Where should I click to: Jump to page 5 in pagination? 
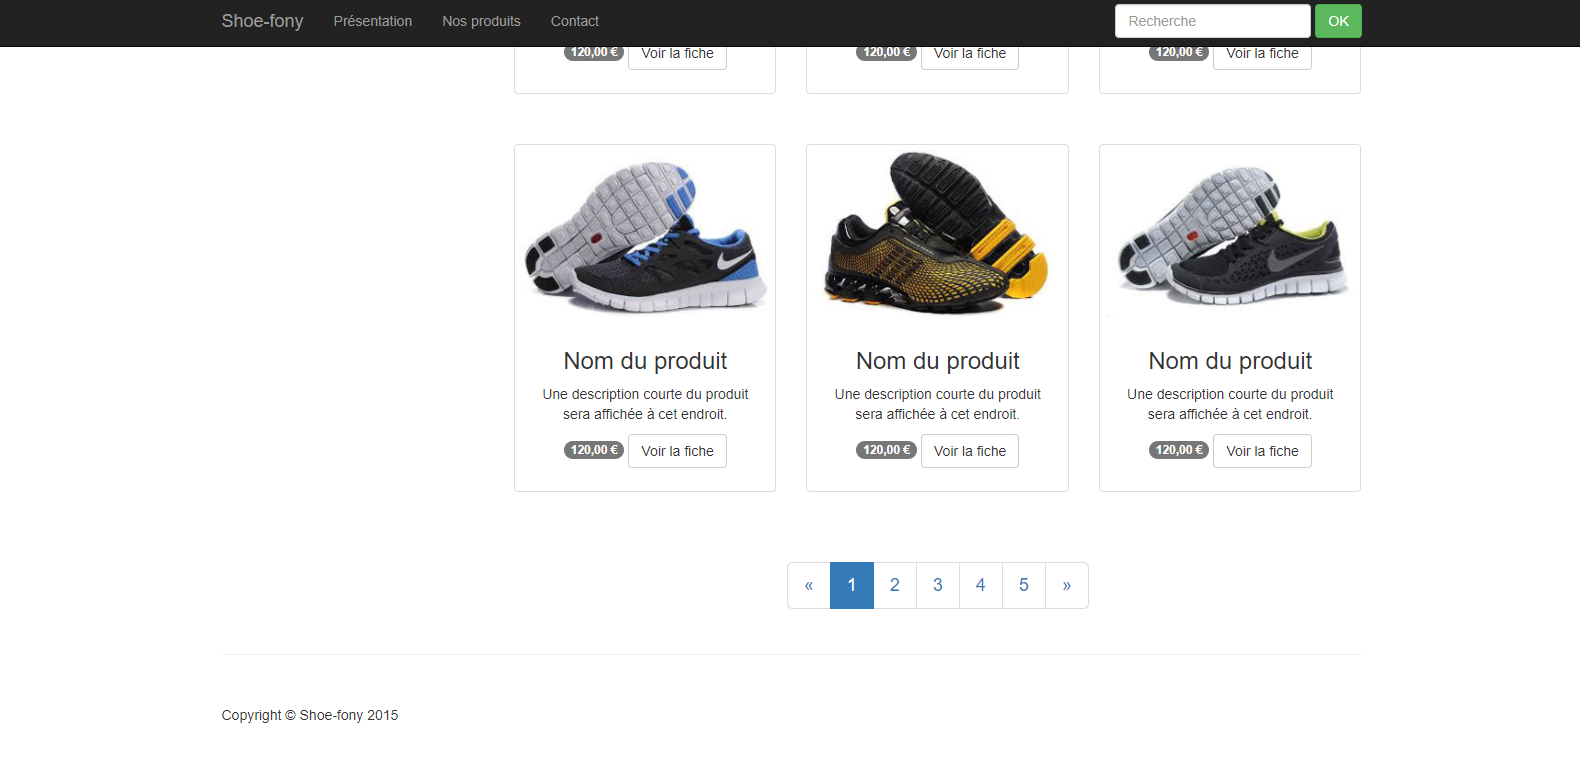pyautogui.click(x=1024, y=585)
